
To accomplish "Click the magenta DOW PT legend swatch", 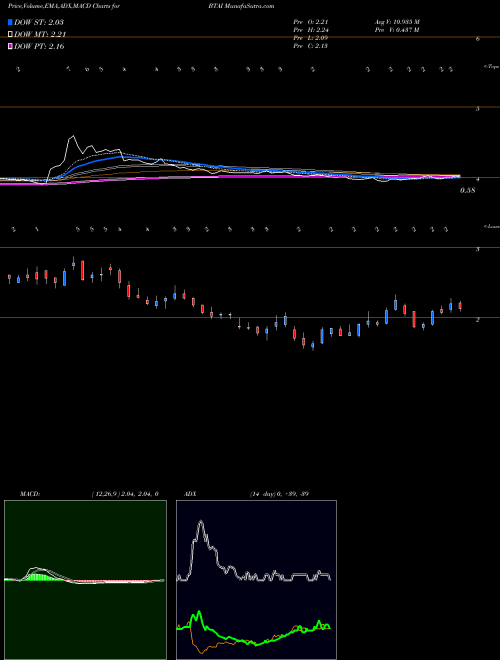I will [10, 46].
